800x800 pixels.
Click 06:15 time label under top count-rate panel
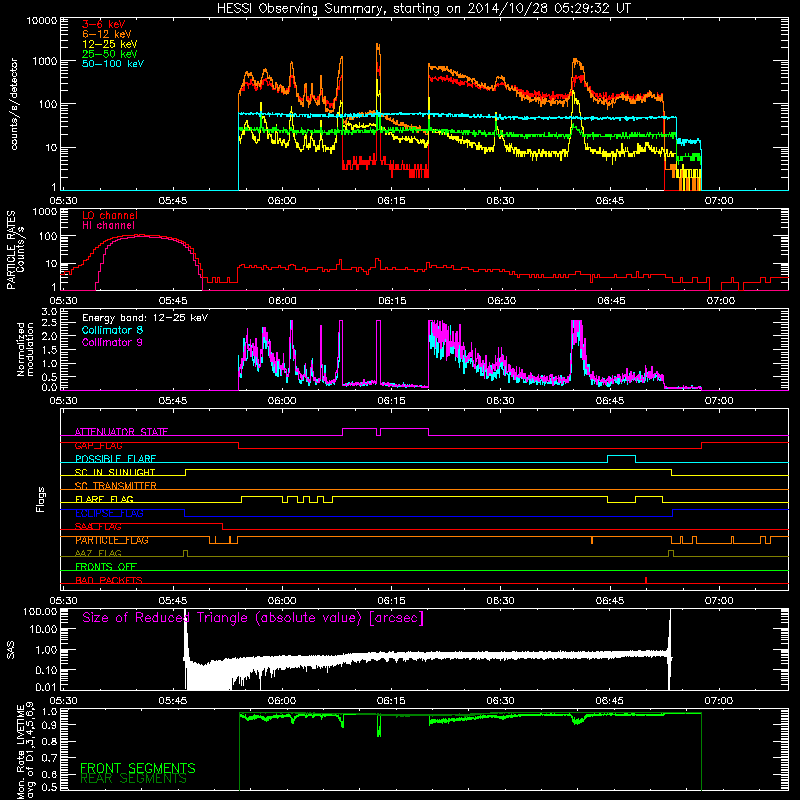391,201
